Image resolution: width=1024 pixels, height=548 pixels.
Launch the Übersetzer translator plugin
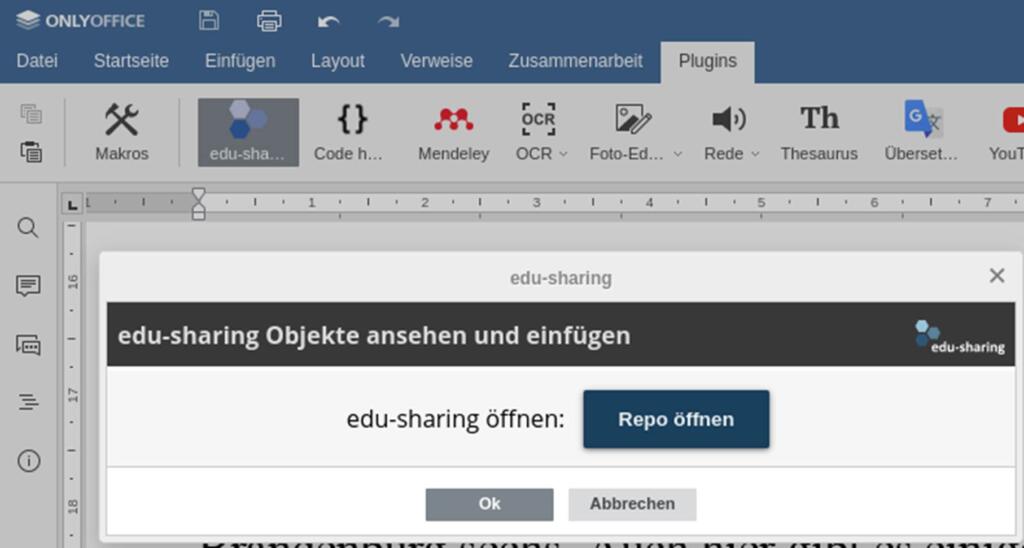click(x=921, y=133)
